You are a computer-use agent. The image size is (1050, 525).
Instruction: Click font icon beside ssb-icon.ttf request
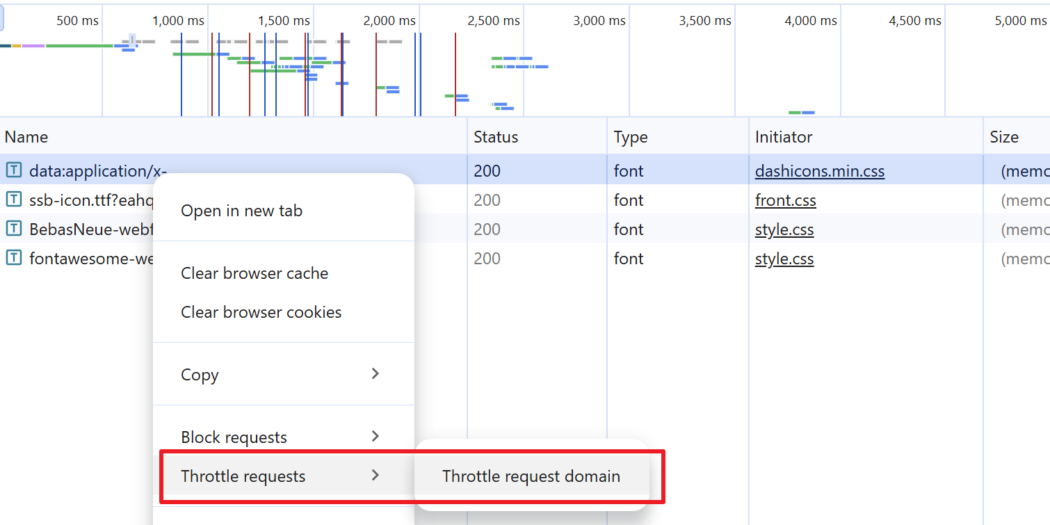click(x=14, y=200)
